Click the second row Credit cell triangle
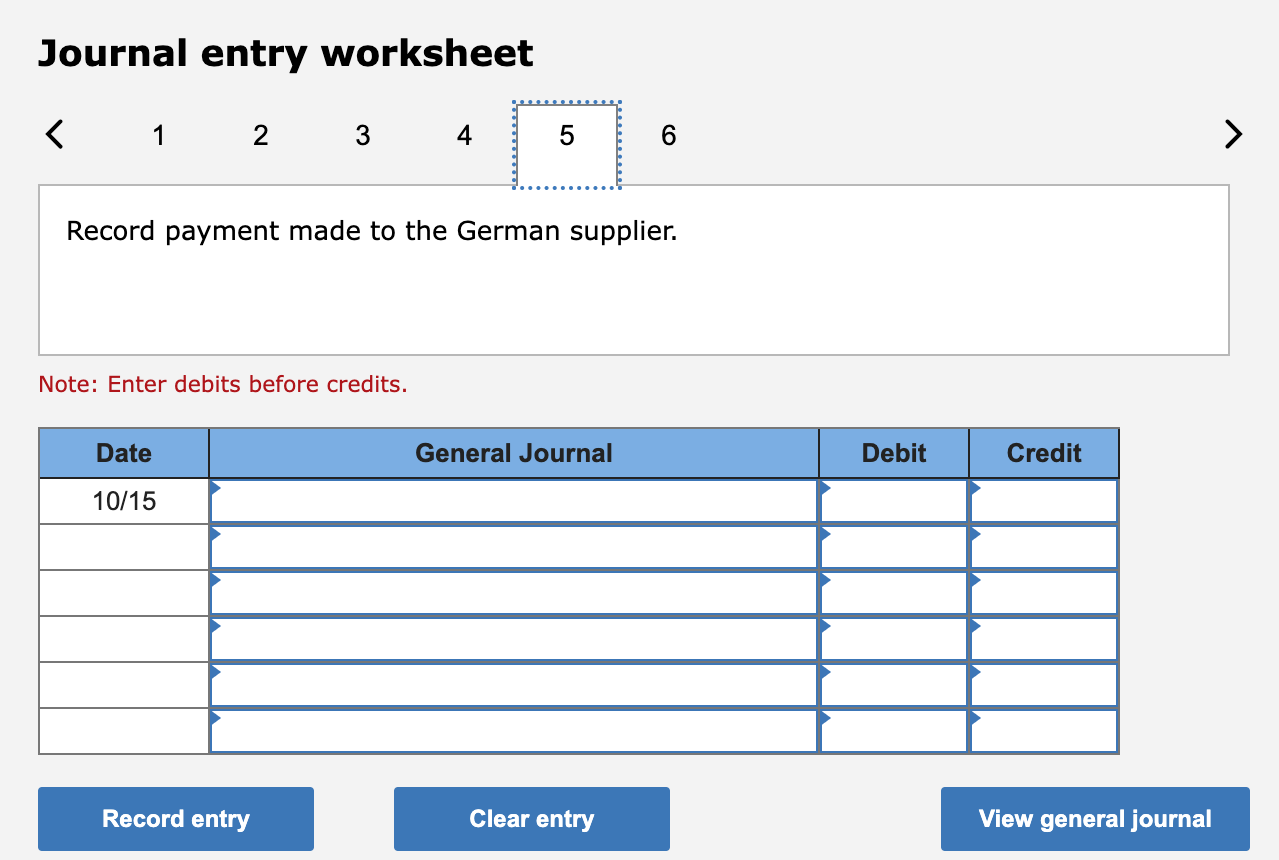The image size is (1279, 860). tap(975, 533)
